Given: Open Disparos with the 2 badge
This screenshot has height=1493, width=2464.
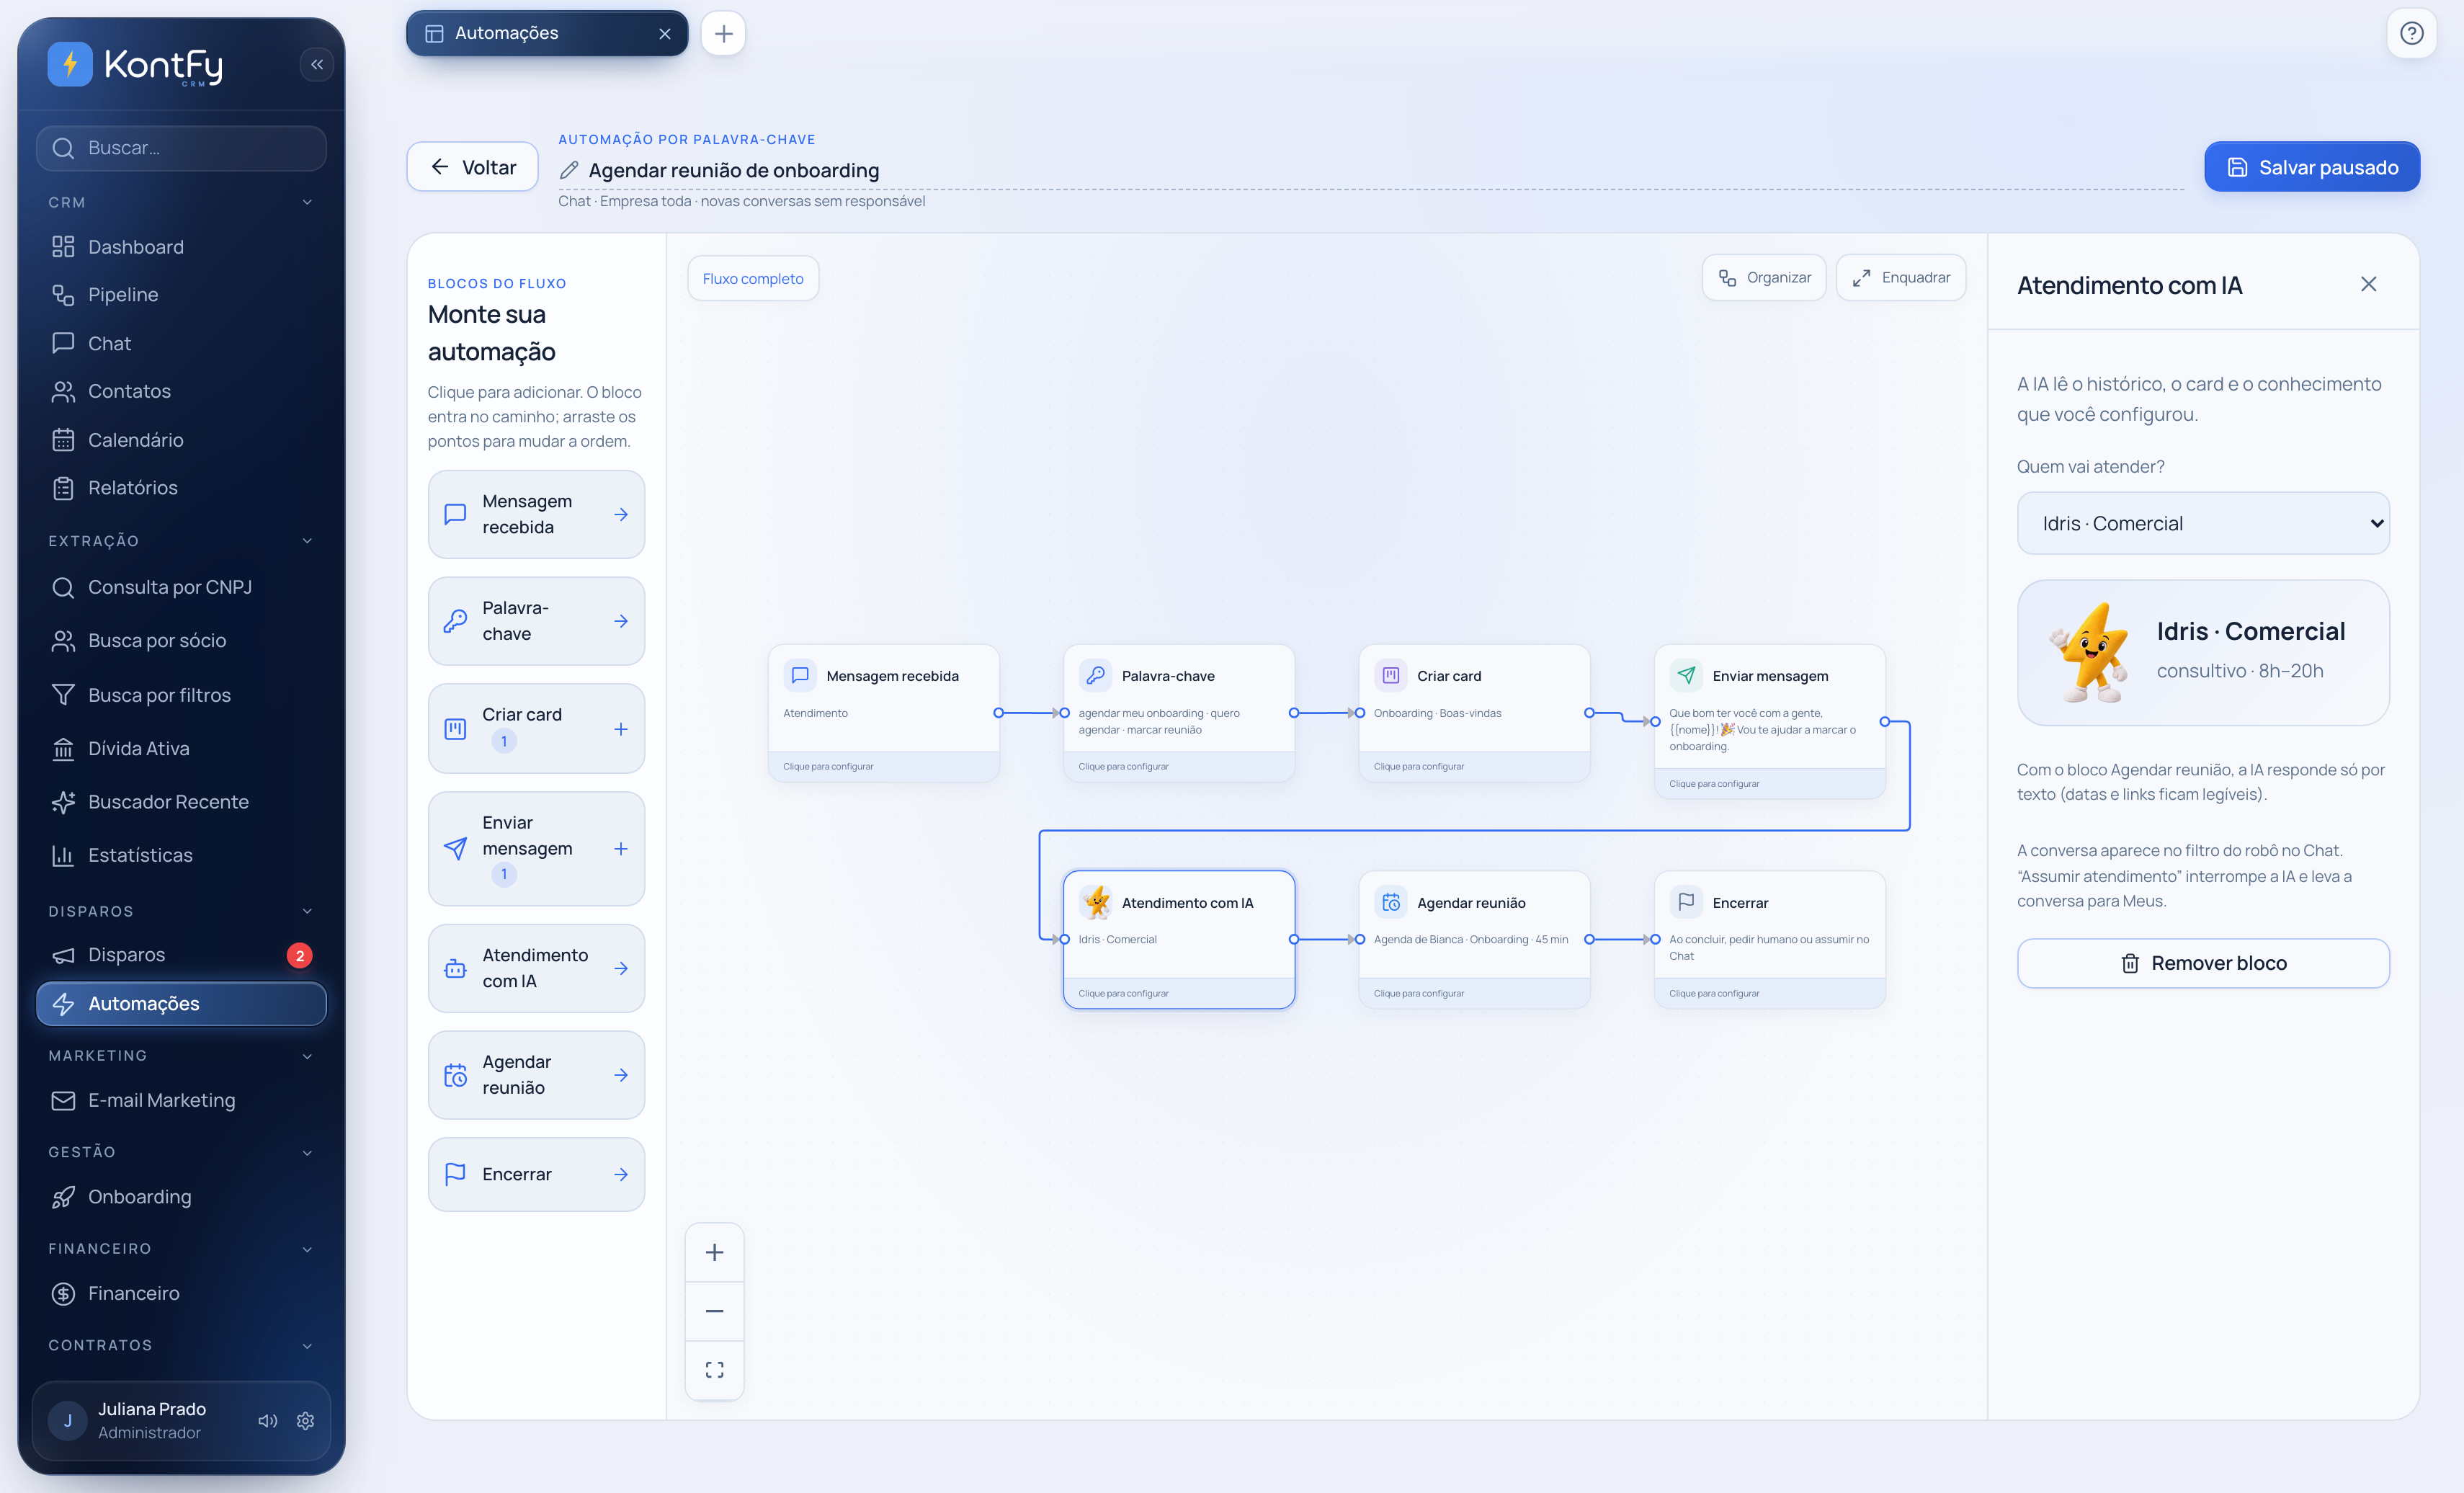Looking at the screenshot, I should click(x=181, y=955).
